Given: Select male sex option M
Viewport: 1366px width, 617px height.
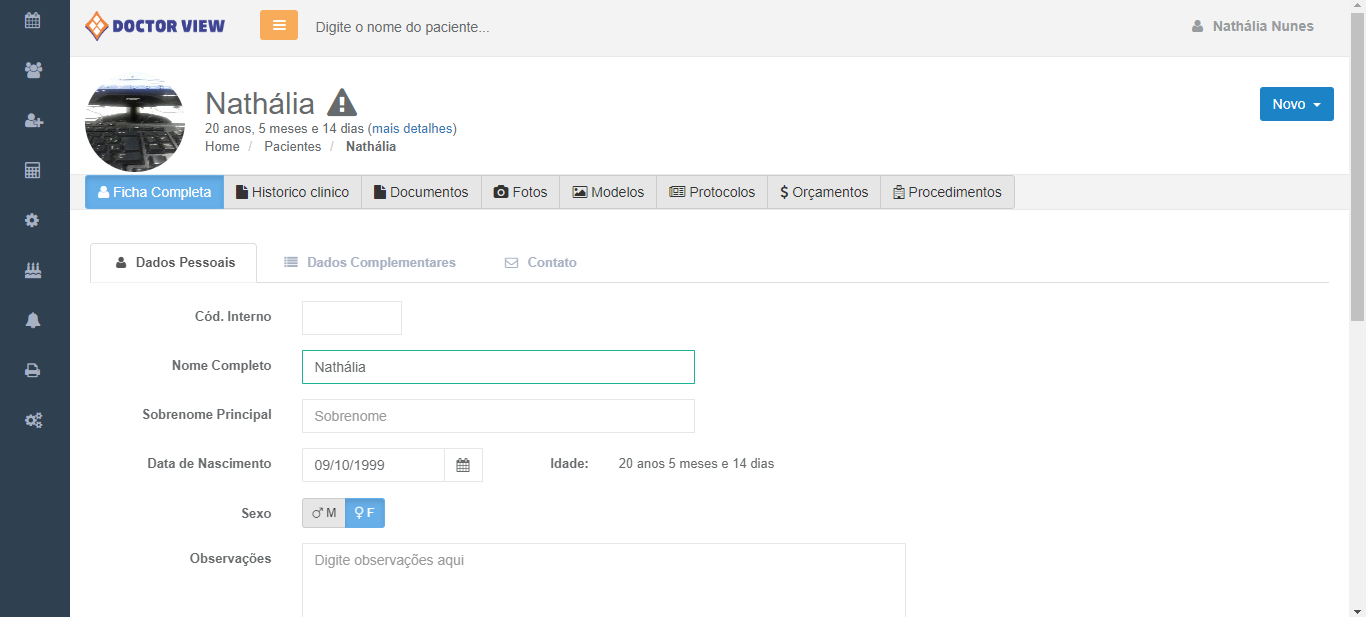Looking at the screenshot, I should 324,513.
